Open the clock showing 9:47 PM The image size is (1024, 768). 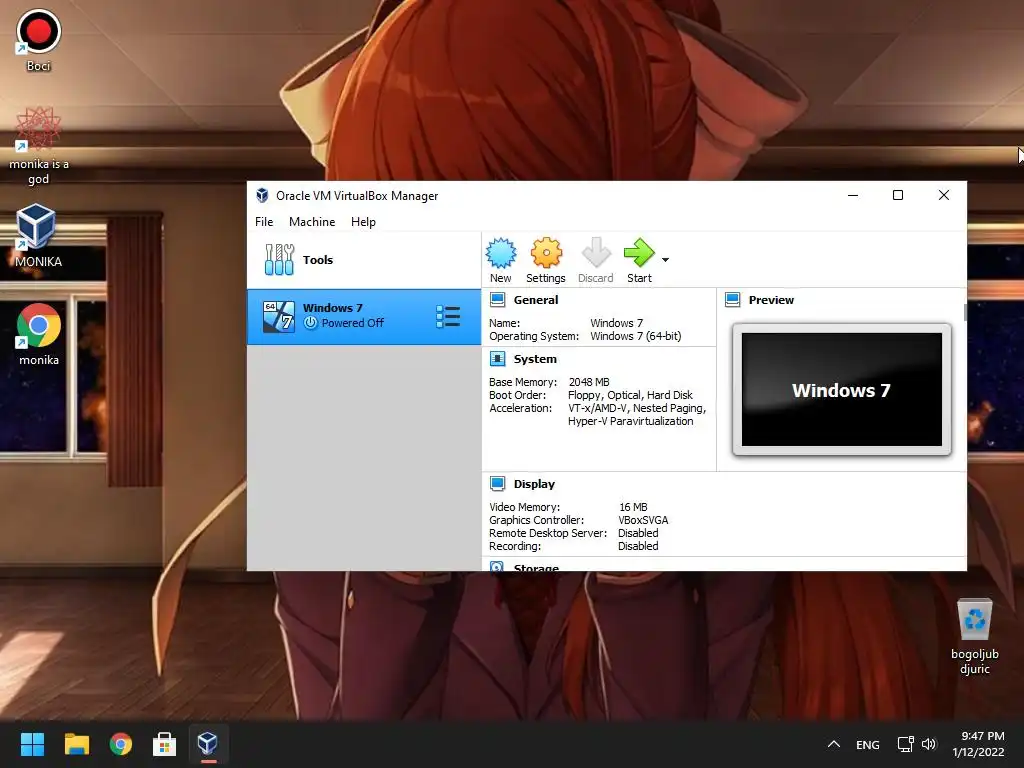tap(978, 744)
